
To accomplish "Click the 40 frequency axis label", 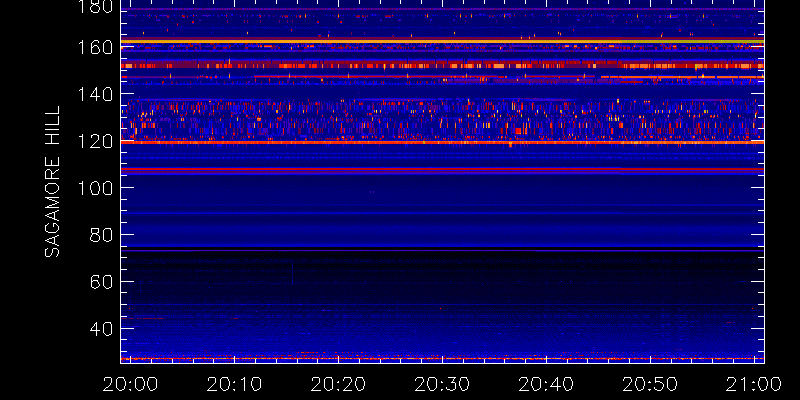I will coord(102,329).
